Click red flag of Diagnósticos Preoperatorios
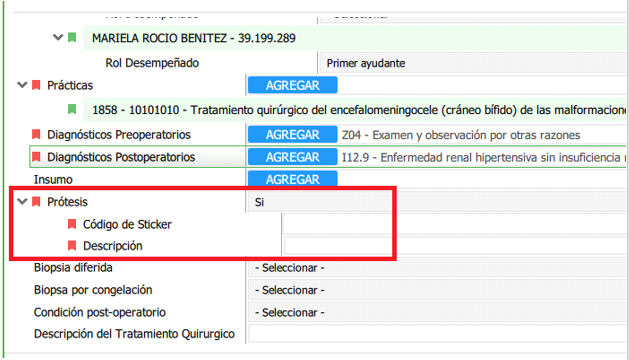Screen dimensions: 629x360 36,134
